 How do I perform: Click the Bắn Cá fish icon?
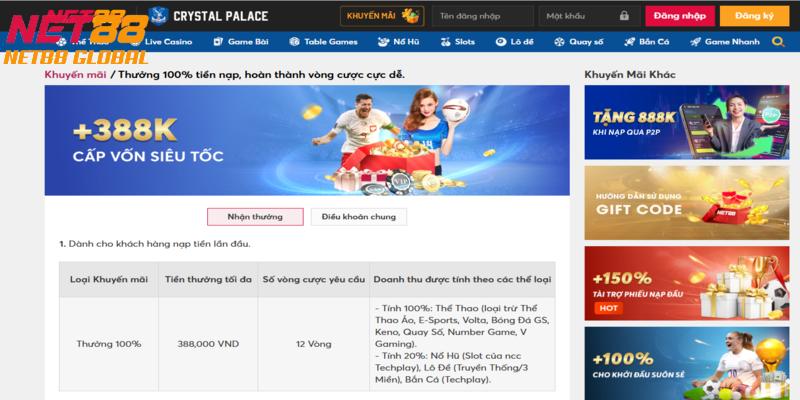point(629,42)
